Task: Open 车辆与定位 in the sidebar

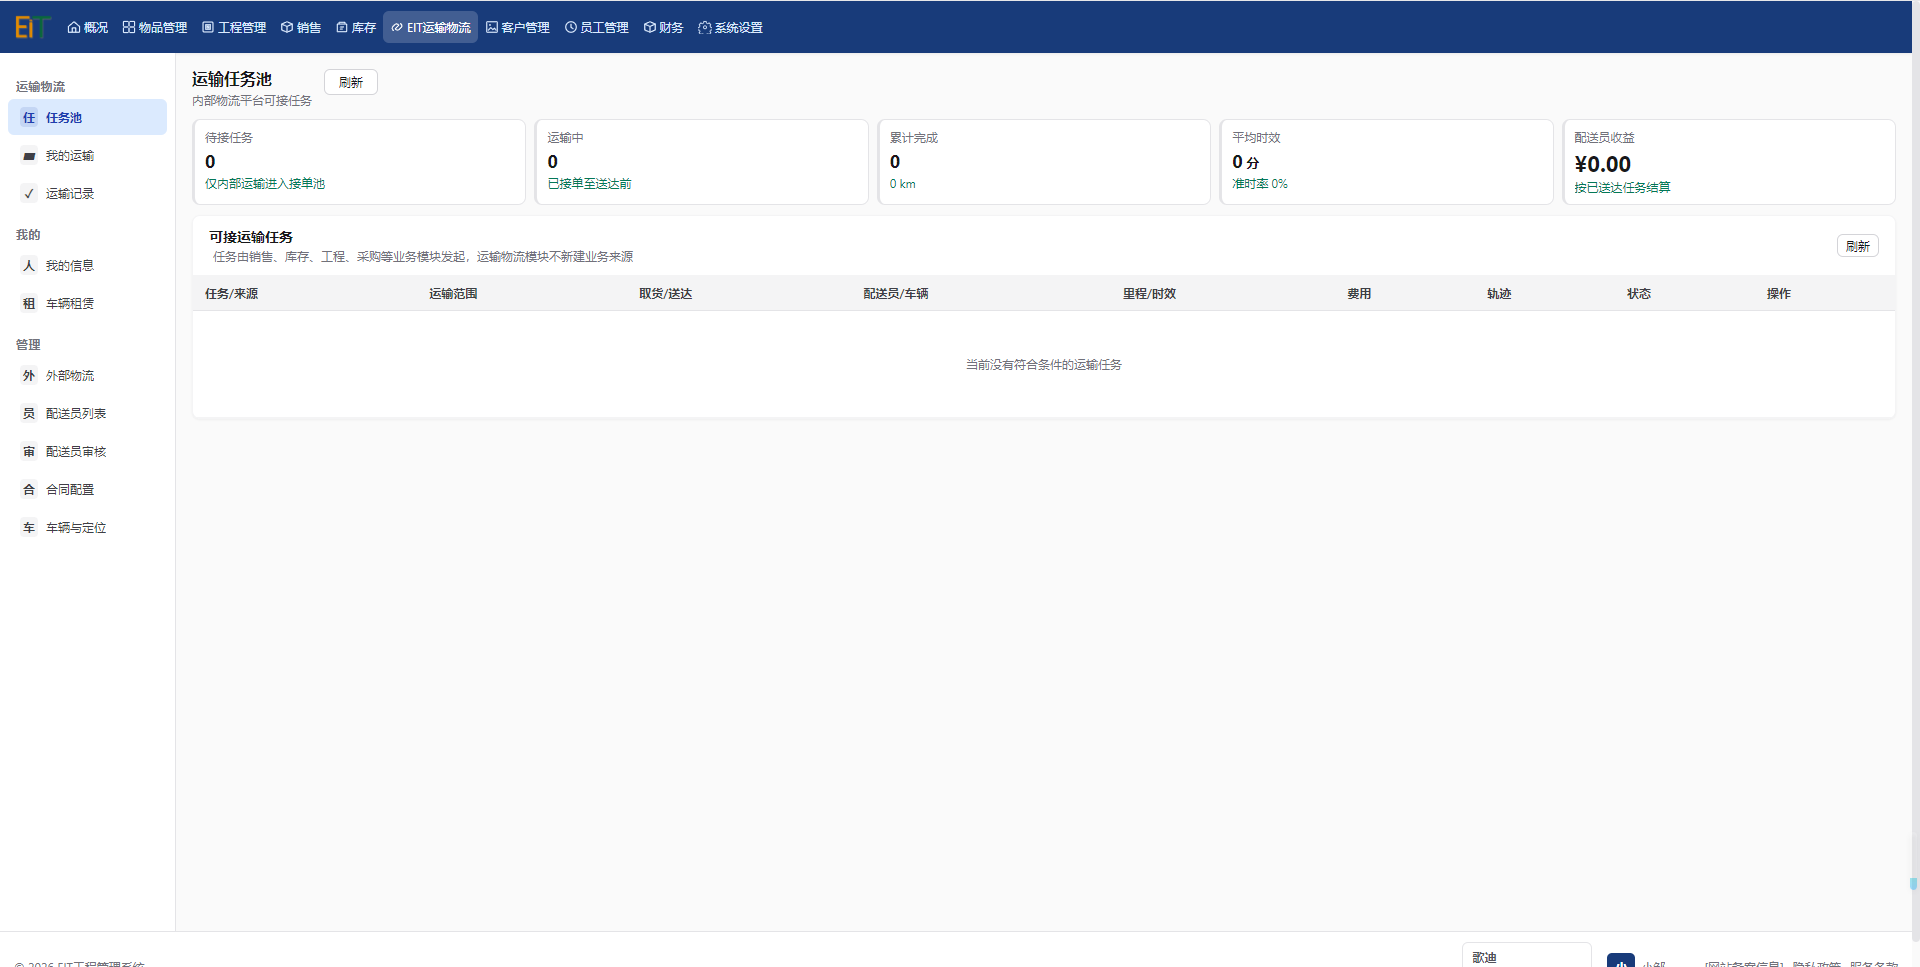Action: point(87,527)
